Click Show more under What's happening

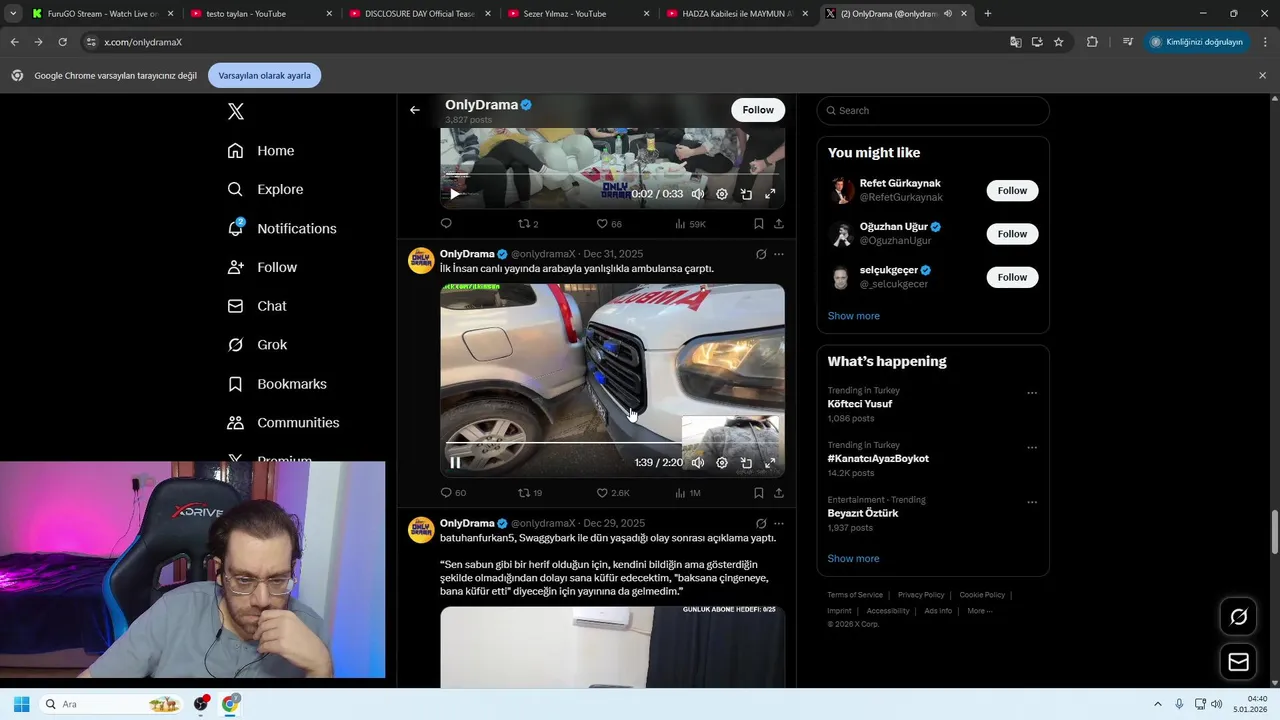[854, 559]
